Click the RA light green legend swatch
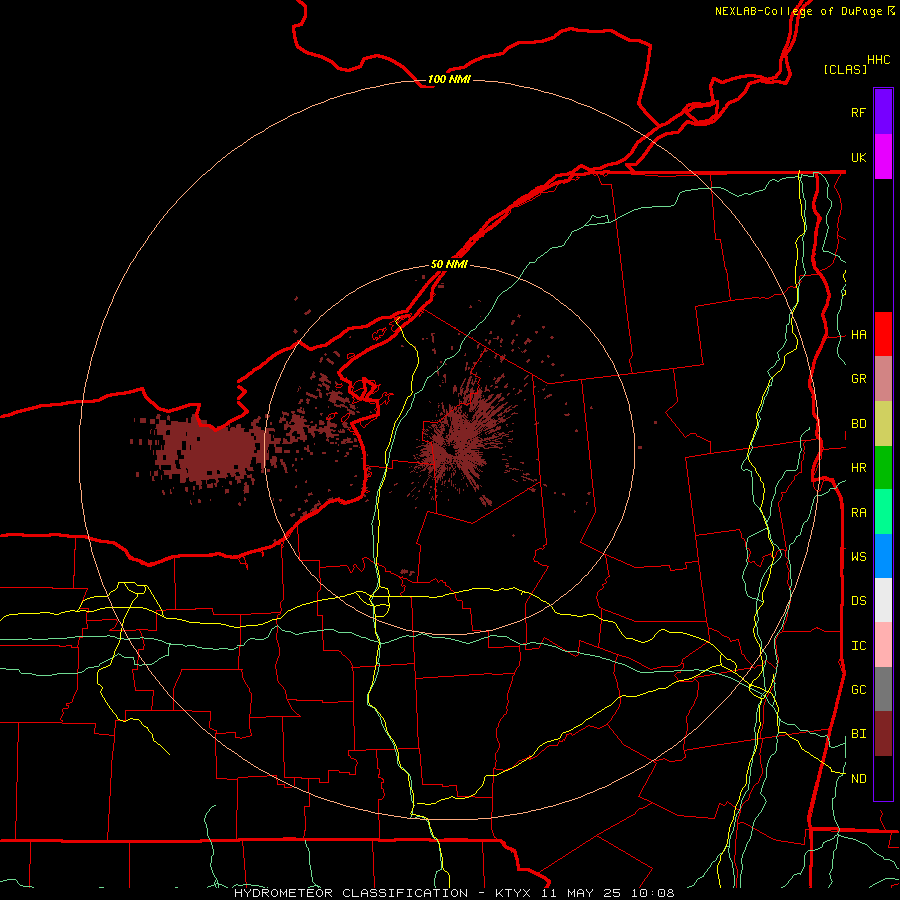 (x=883, y=512)
